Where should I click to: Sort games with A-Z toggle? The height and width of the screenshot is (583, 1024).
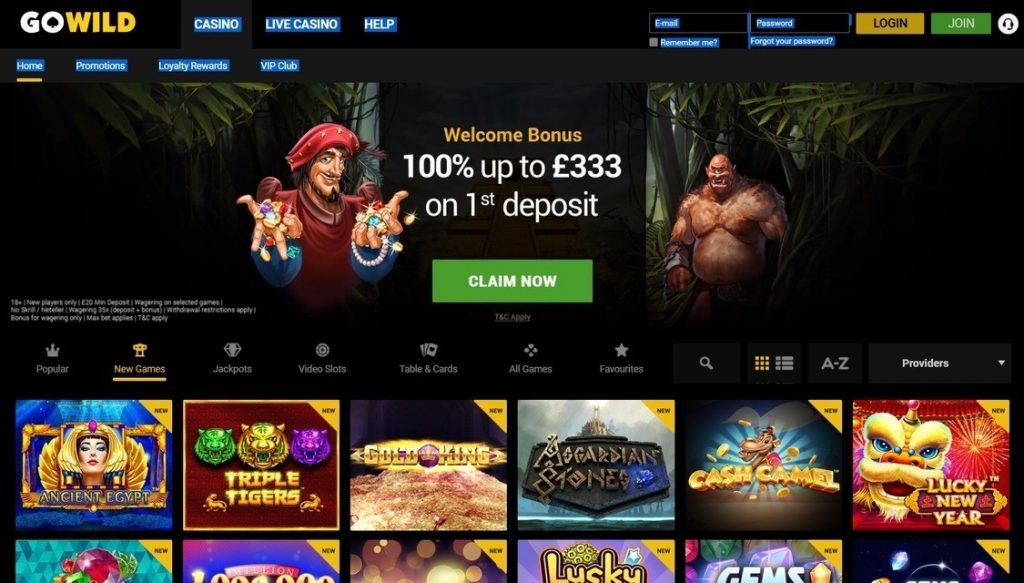click(x=835, y=363)
